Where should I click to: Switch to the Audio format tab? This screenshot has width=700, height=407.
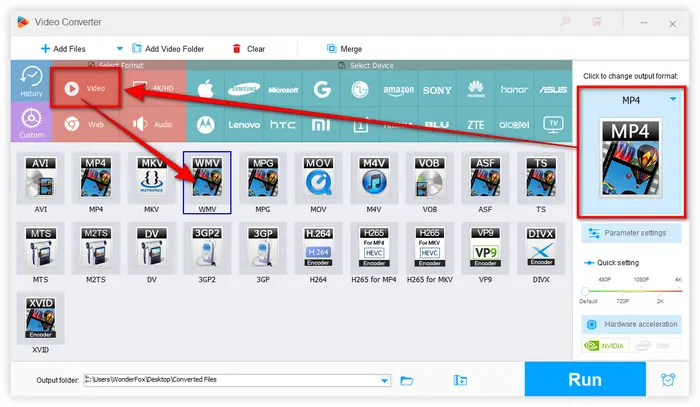coord(153,125)
